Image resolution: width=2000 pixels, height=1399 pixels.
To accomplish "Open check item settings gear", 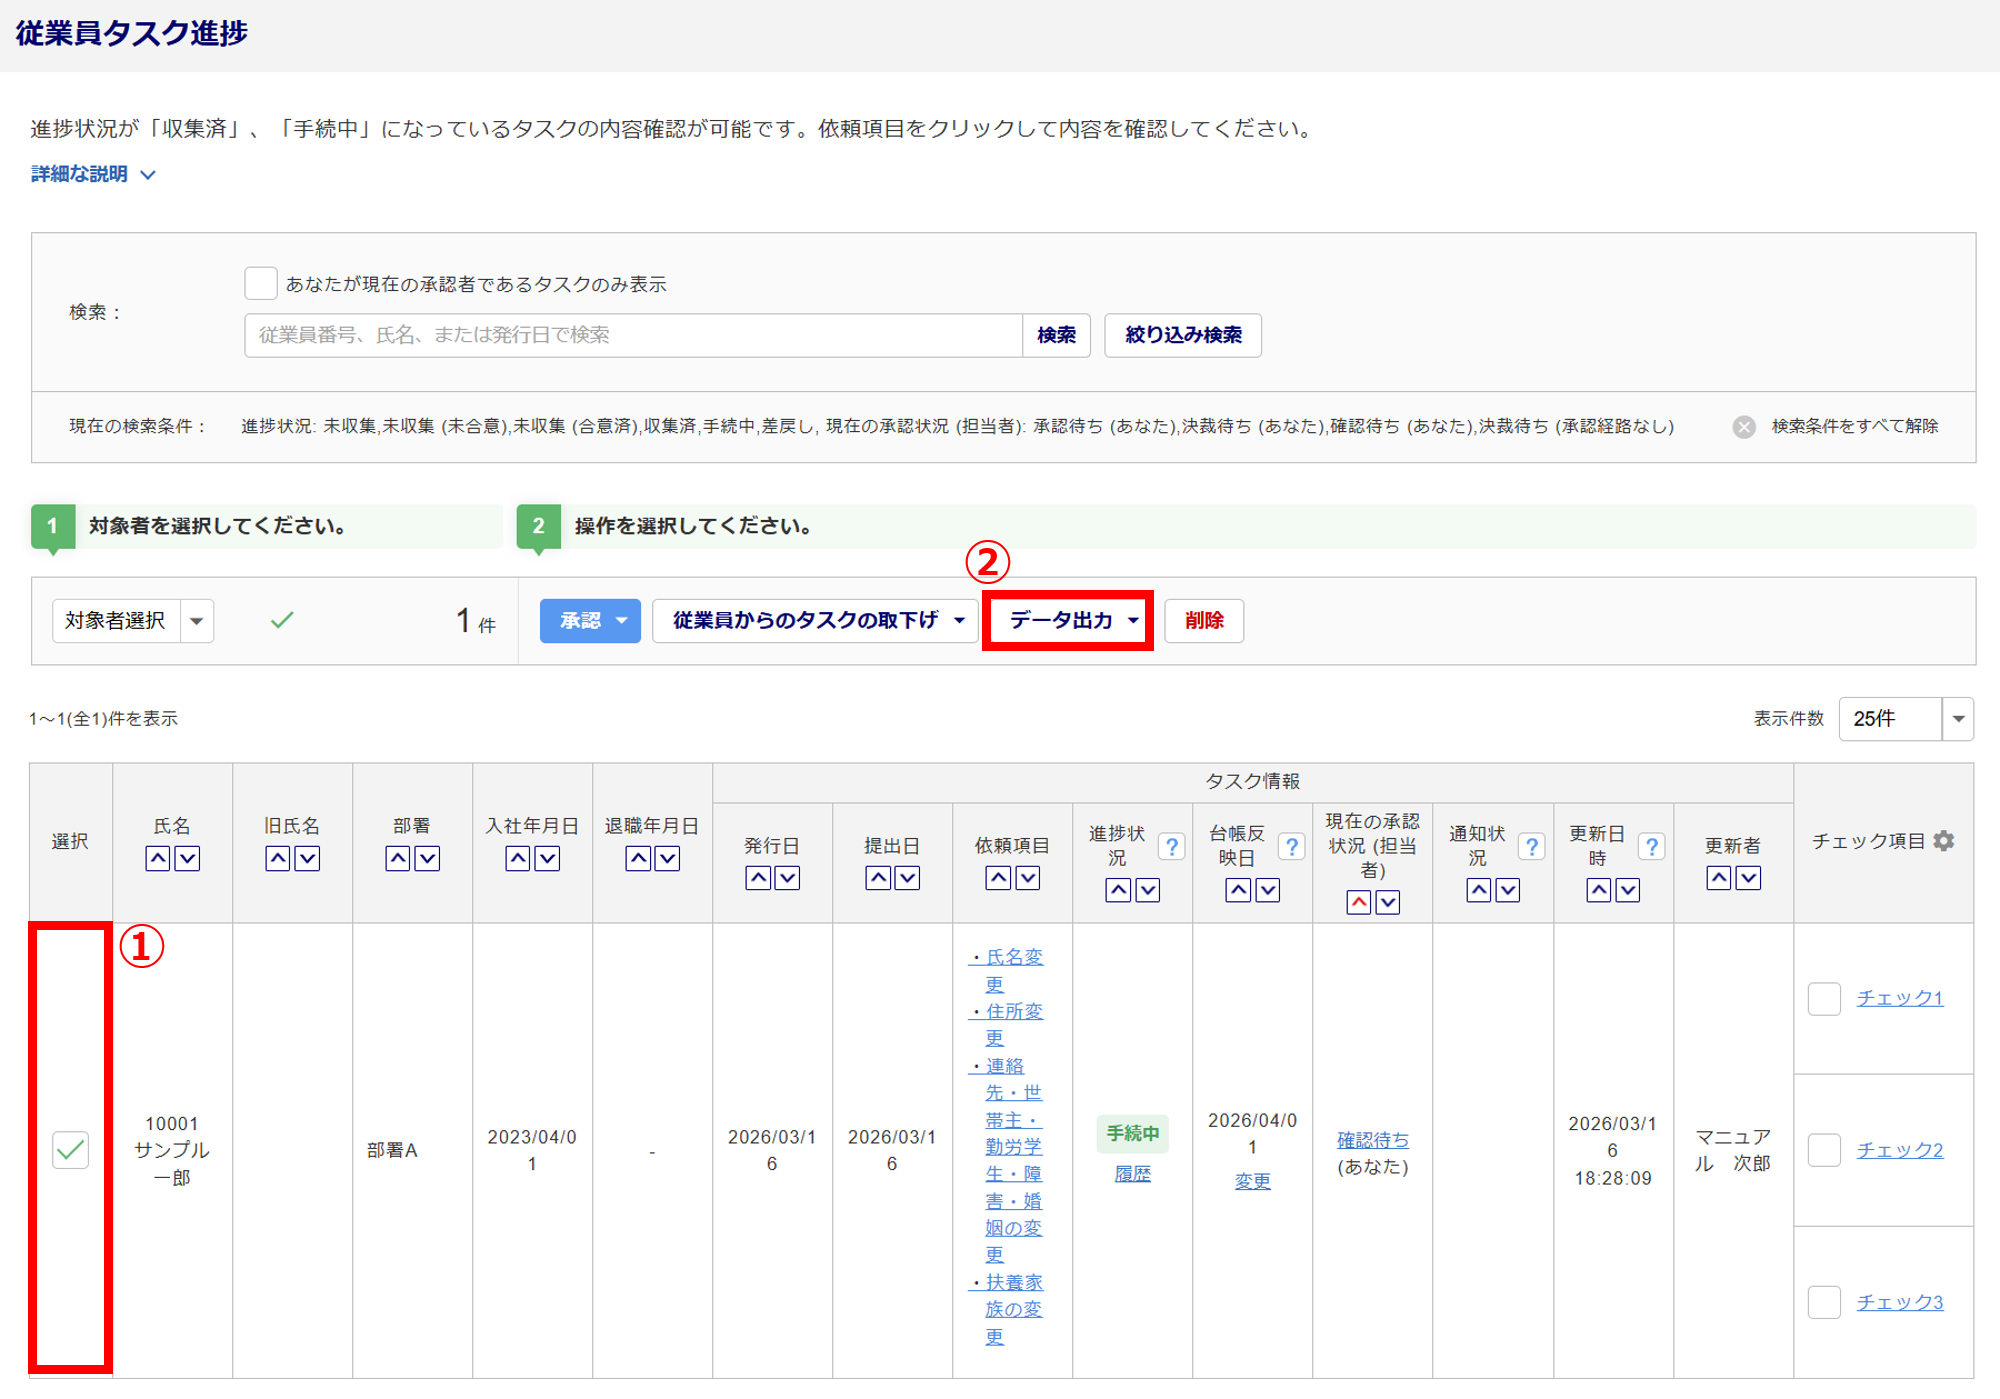I will pyautogui.click(x=1943, y=841).
